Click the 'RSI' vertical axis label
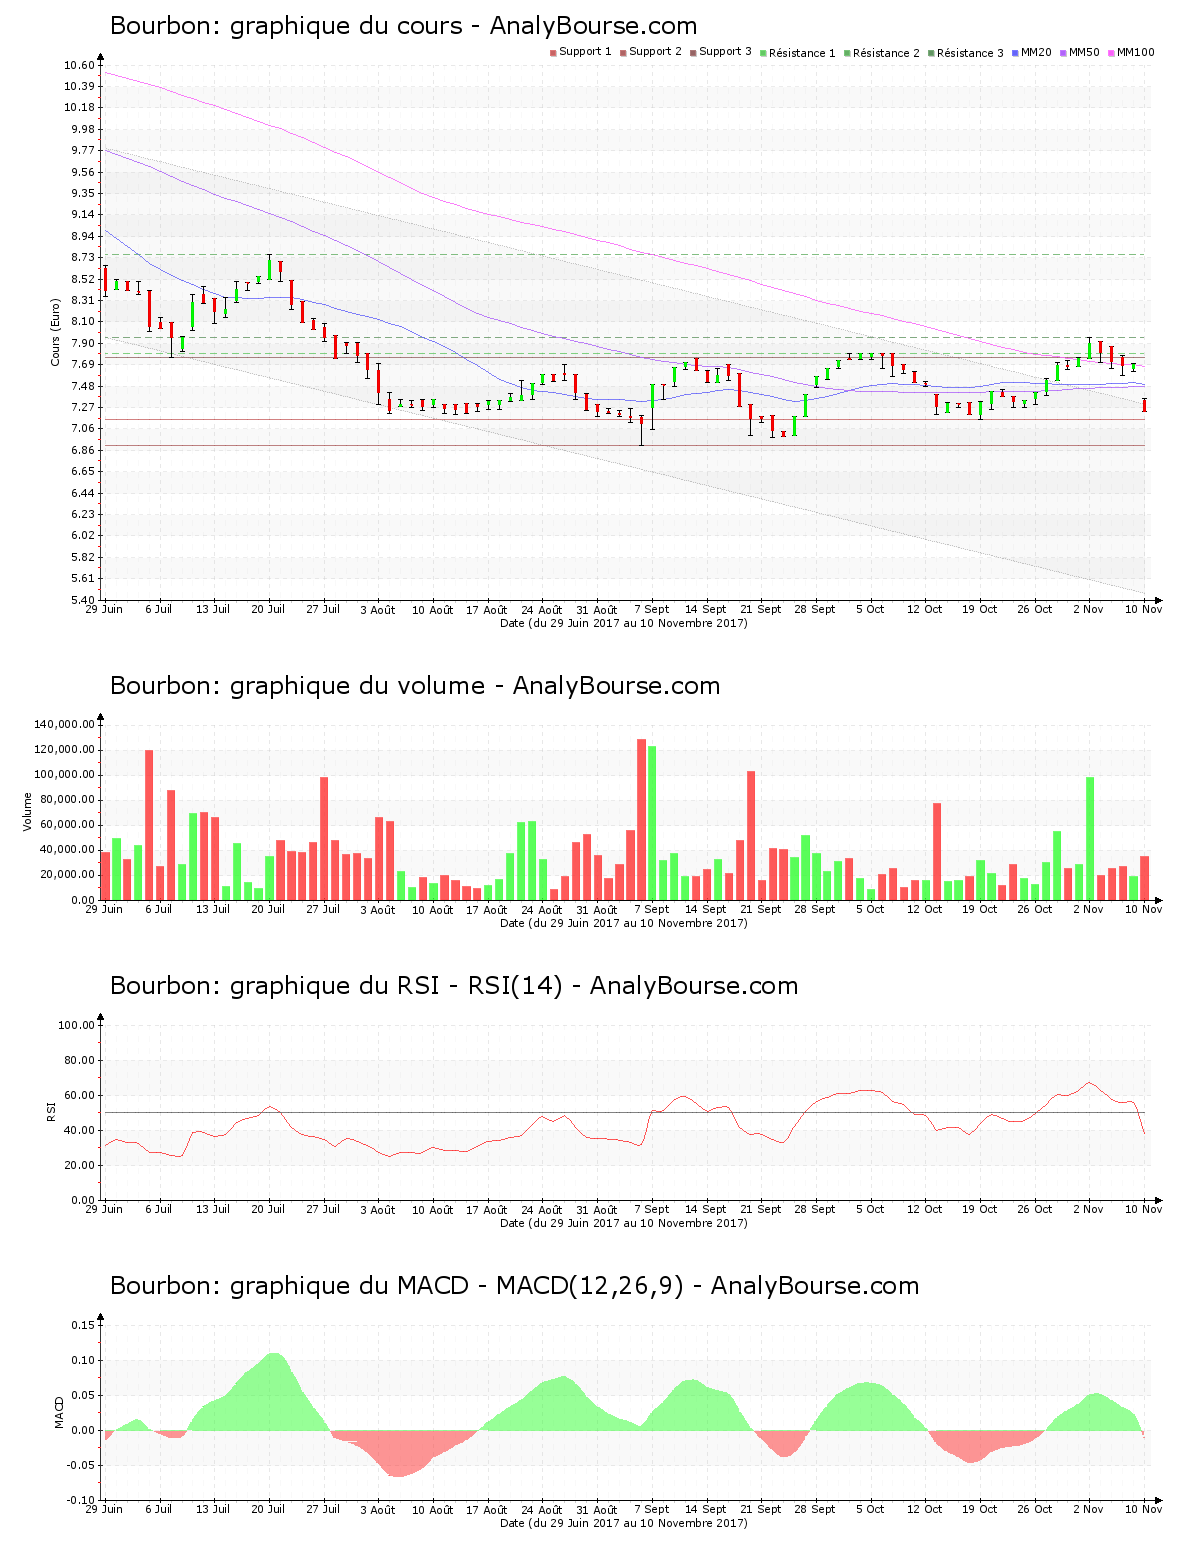 50,1111
